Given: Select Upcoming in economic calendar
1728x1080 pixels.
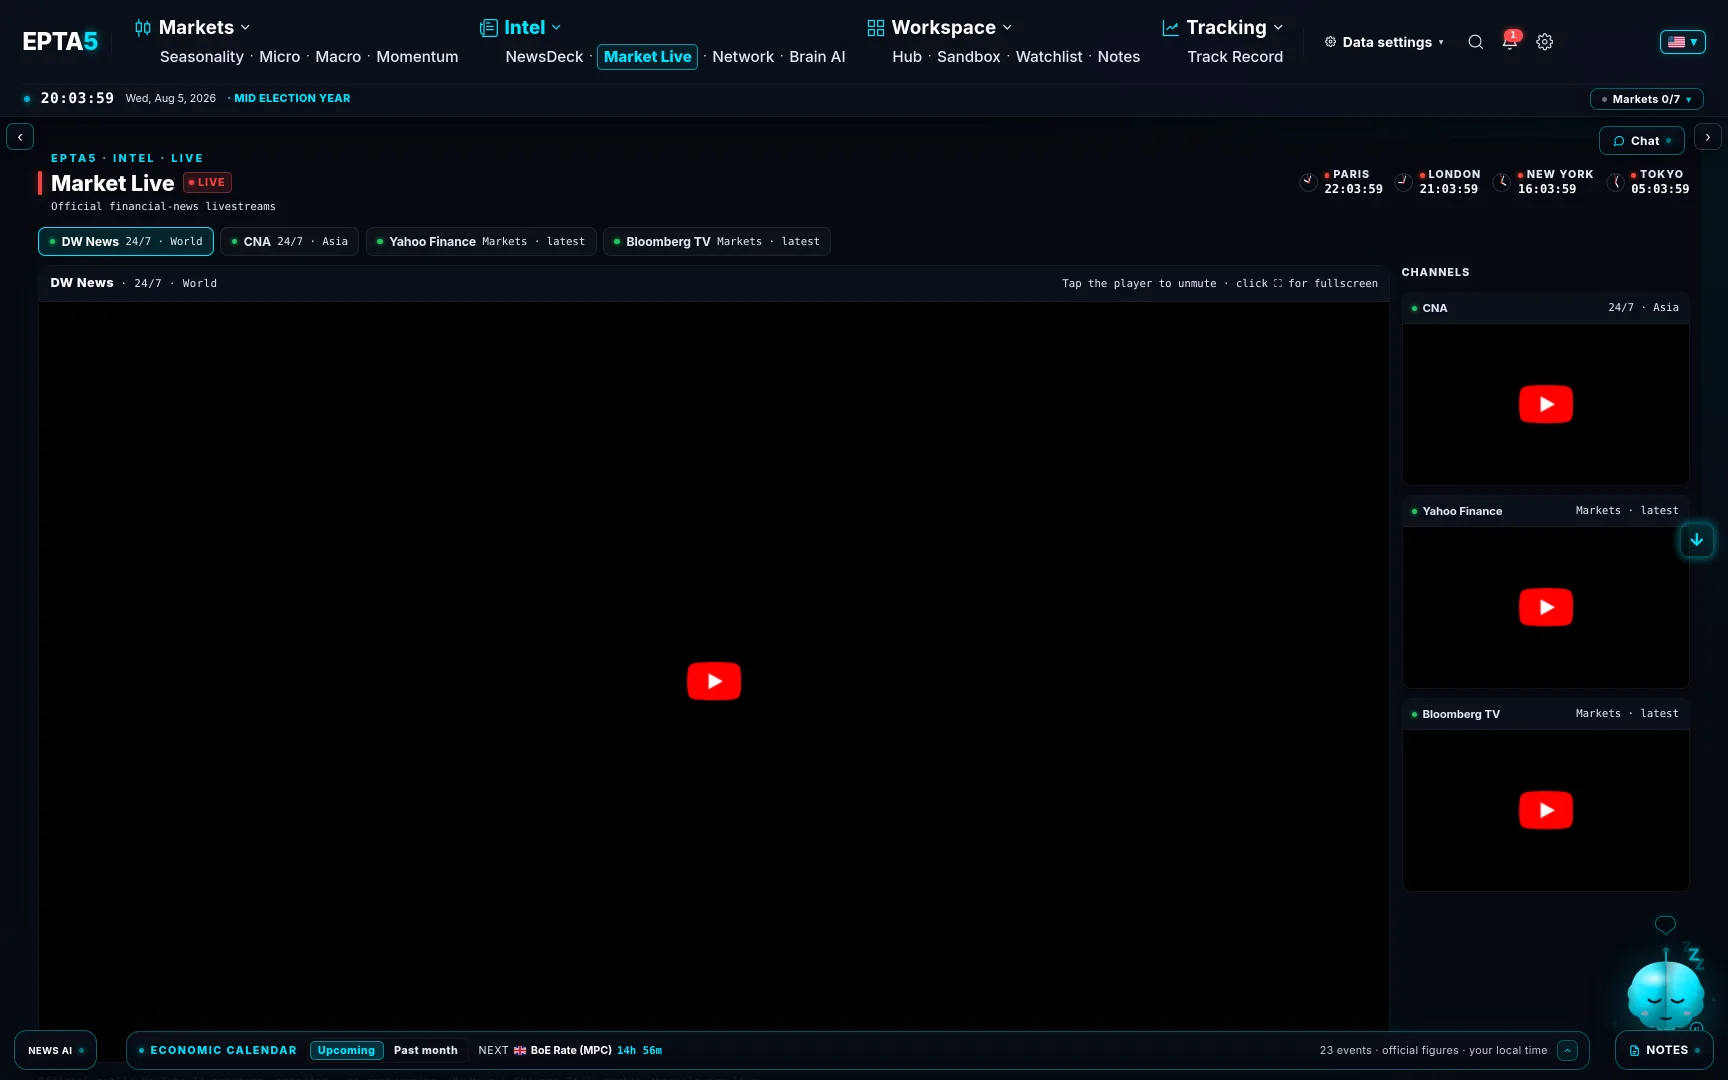Looking at the screenshot, I should [x=346, y=1050].
